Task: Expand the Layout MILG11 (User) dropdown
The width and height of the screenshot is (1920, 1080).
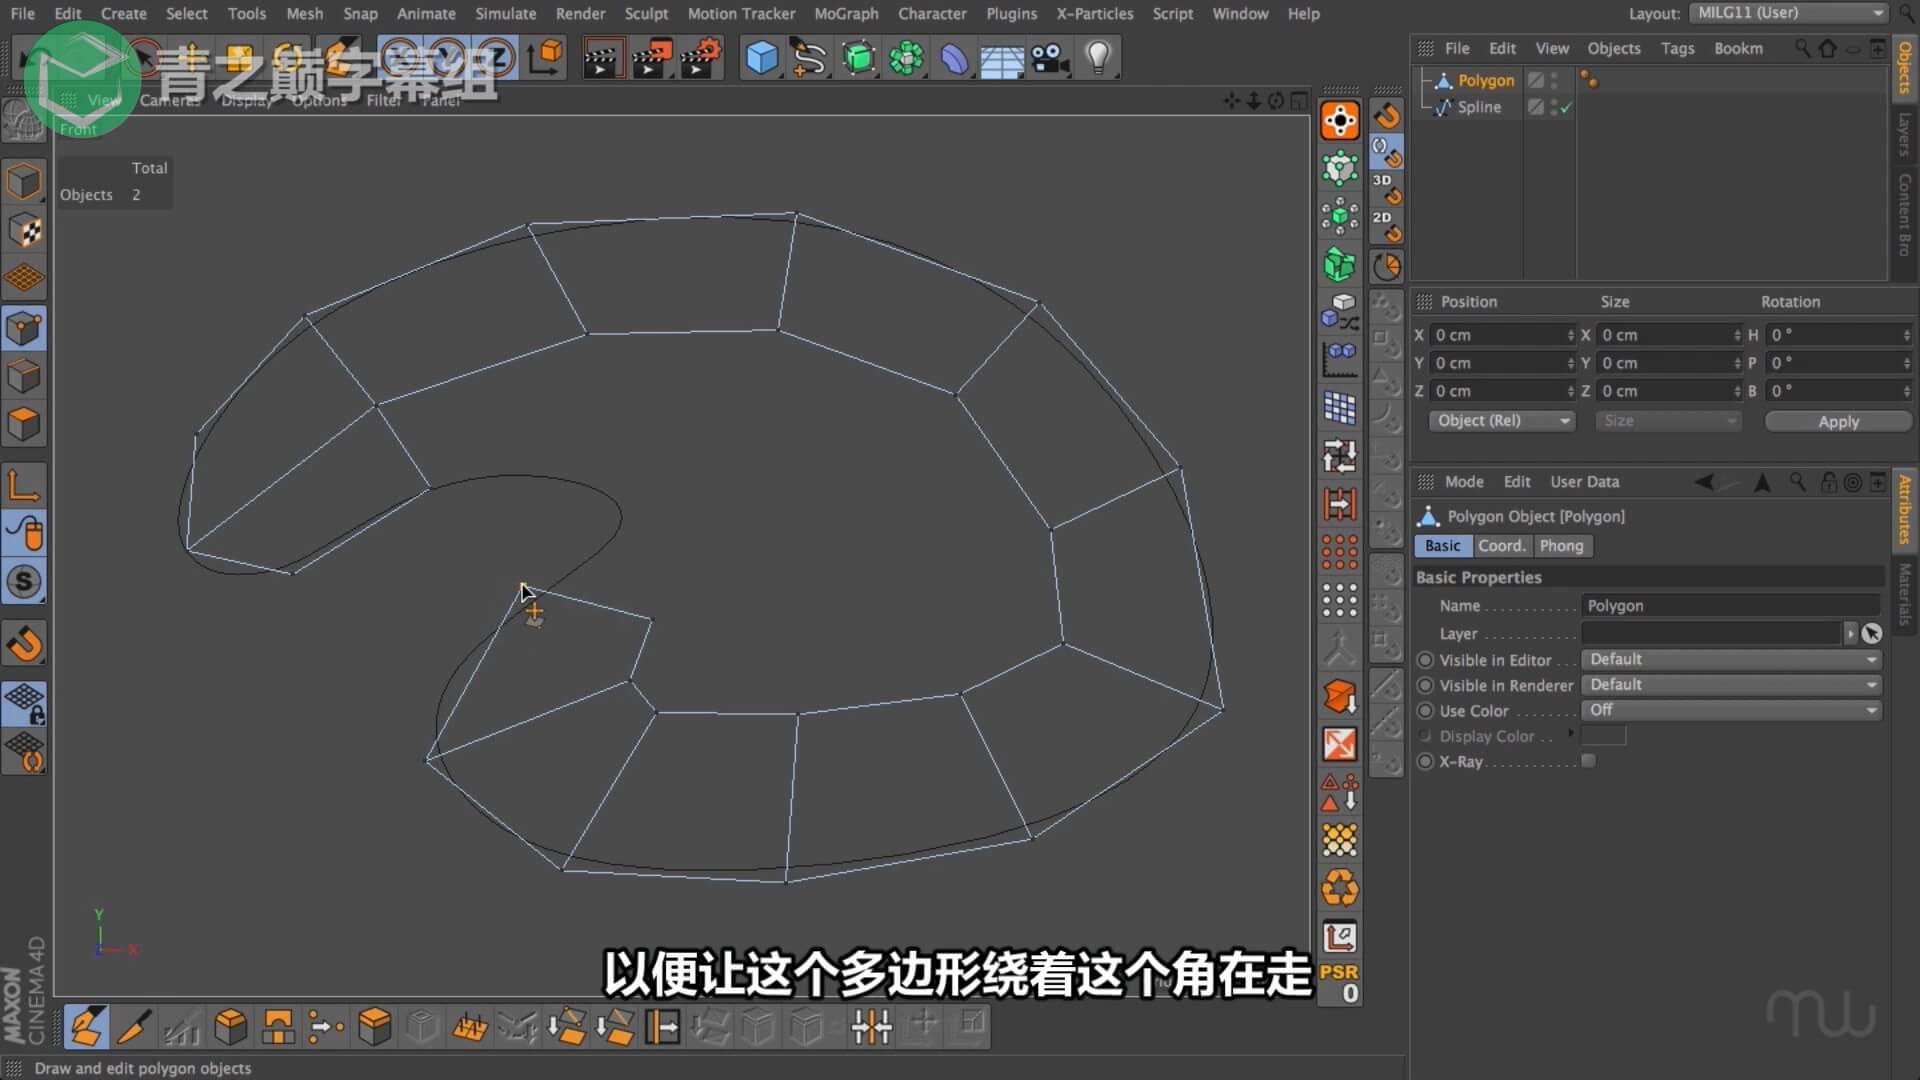Action: [x=1788, y=13]
